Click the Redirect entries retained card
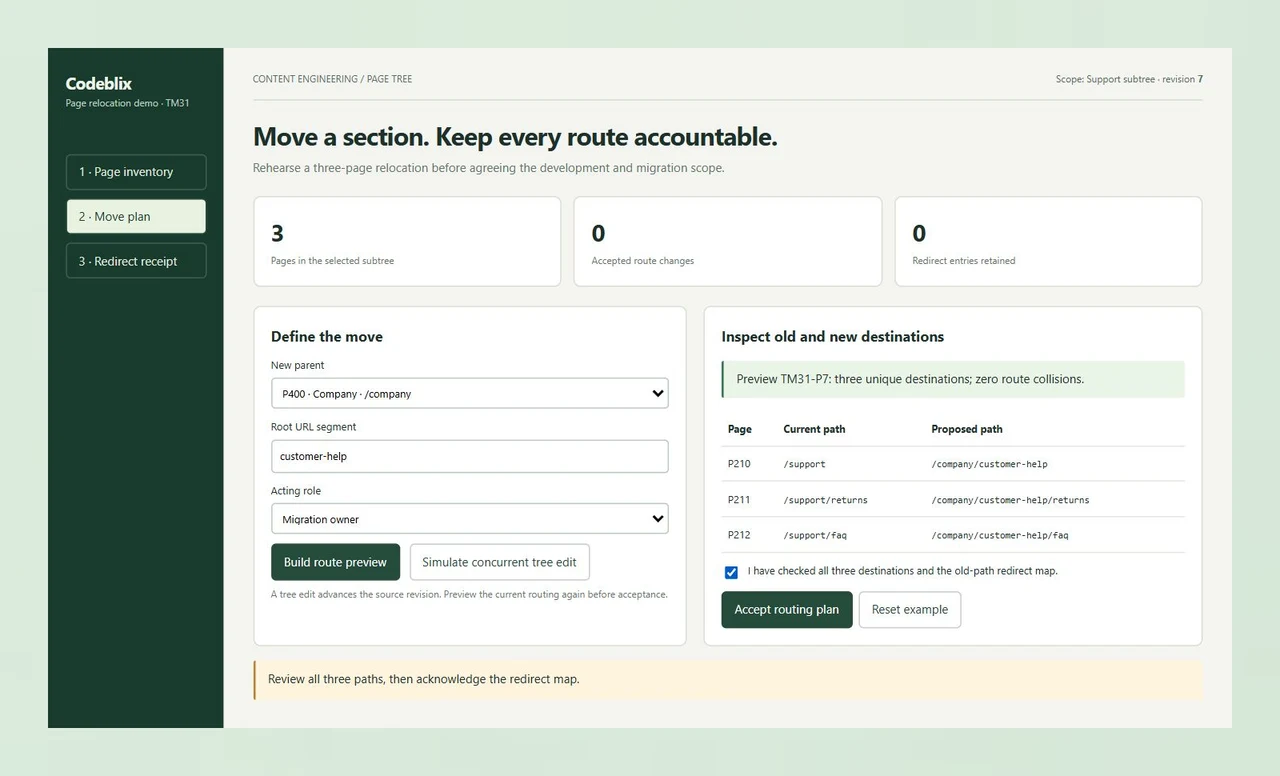The width and height of the screenshot is (1280, 776). (1048, 241)
